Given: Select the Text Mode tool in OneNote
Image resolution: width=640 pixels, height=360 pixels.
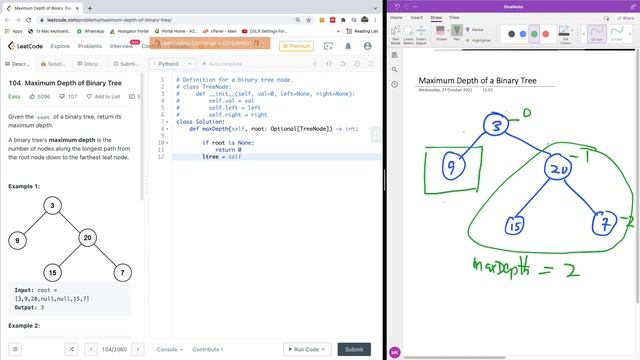Looking at the screenshot, I should 396,35.
